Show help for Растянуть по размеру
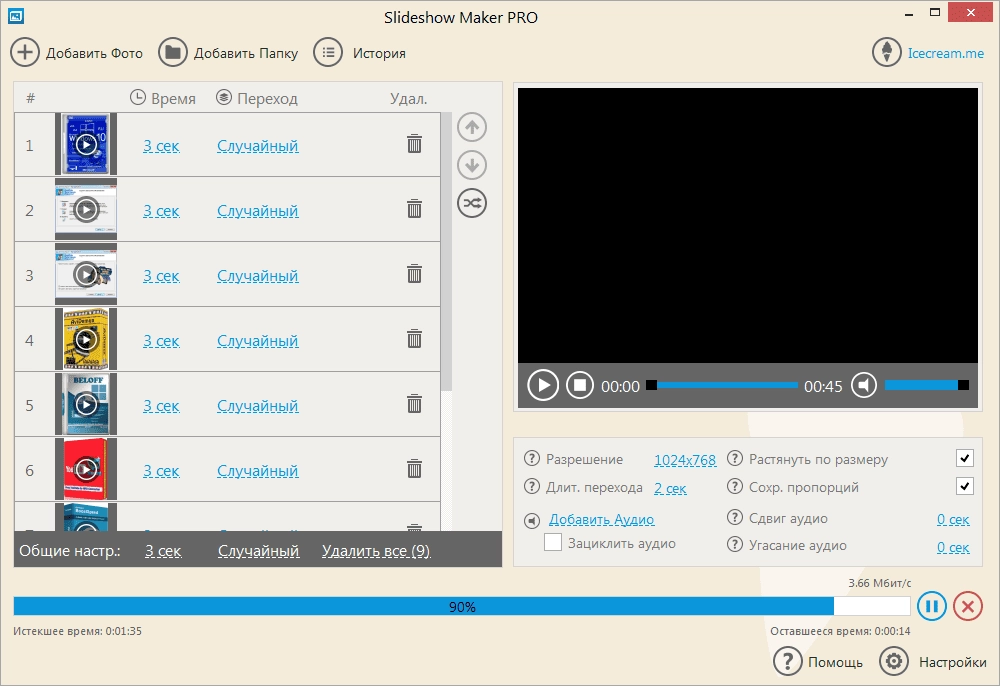 735,458
